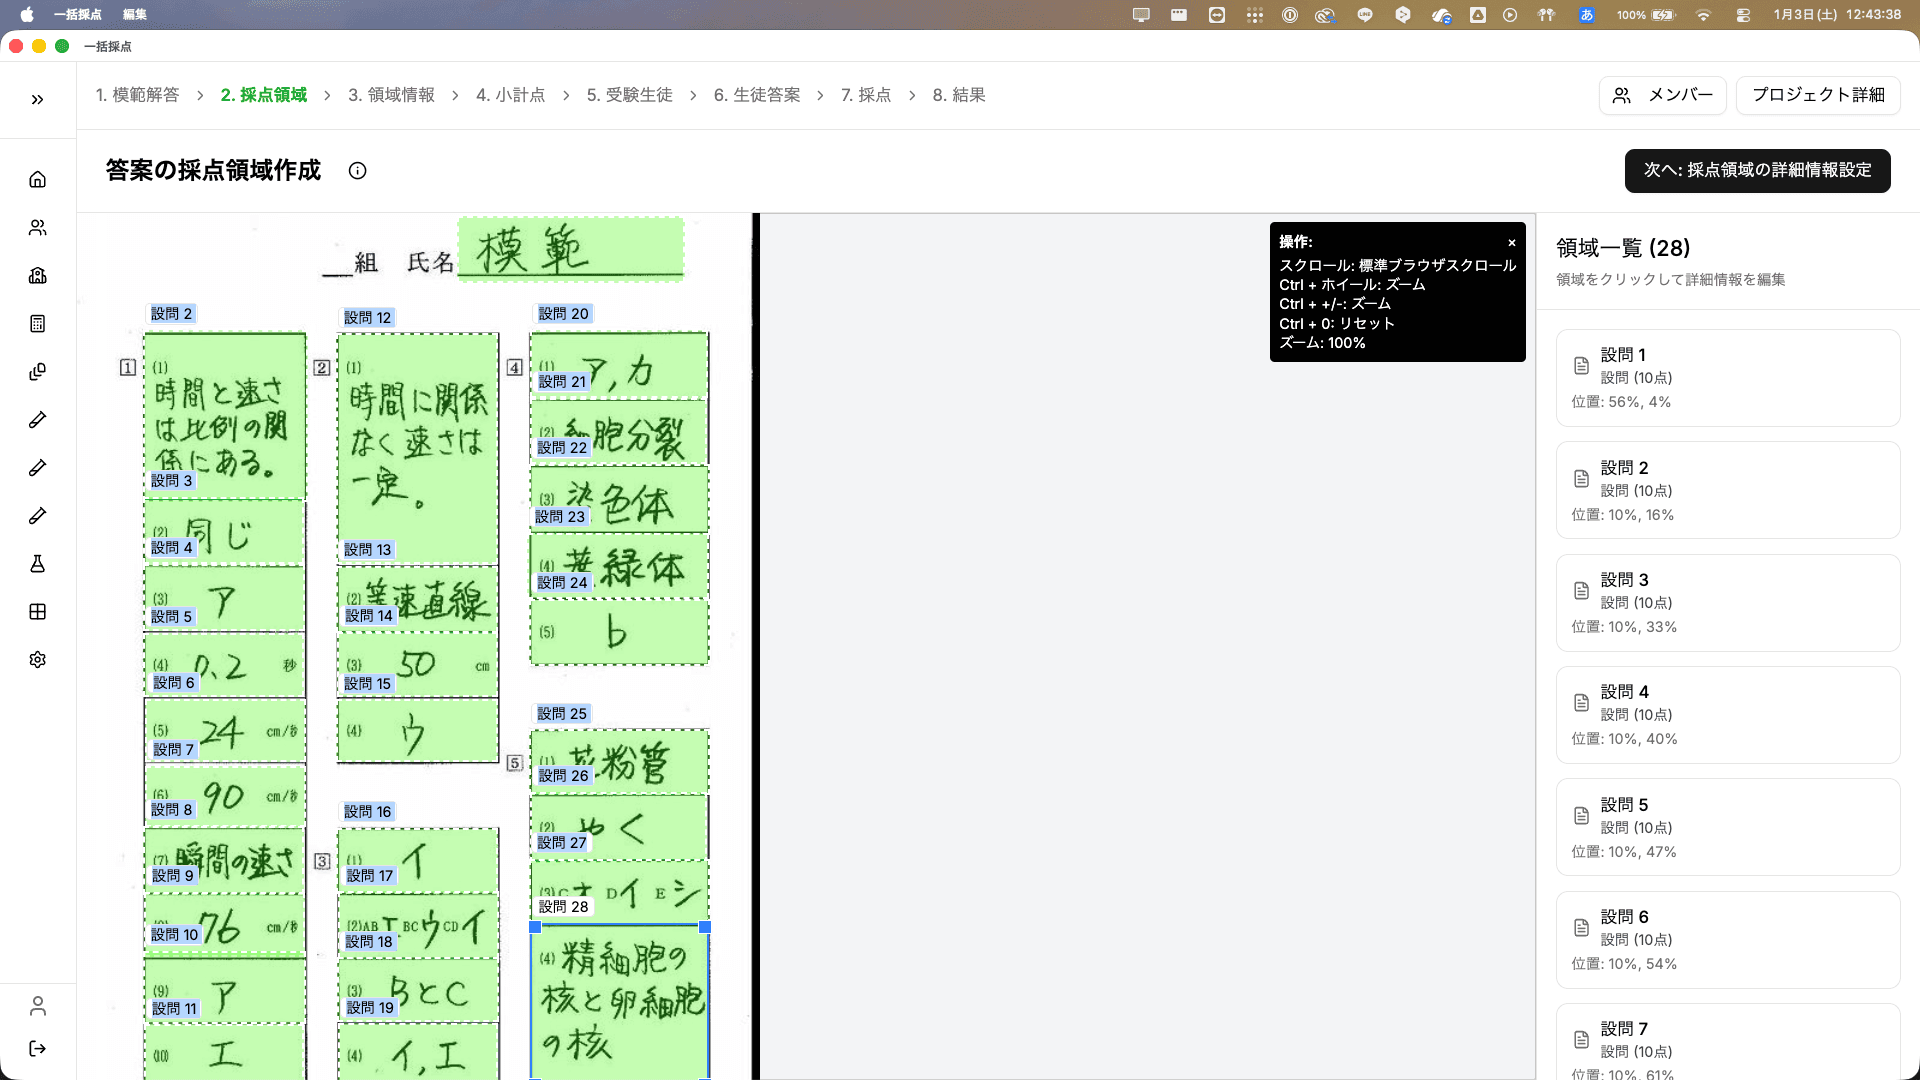Go to step 5. 受験生徒
Screen dimensions: 1920x1080
(x=629, y=95)
